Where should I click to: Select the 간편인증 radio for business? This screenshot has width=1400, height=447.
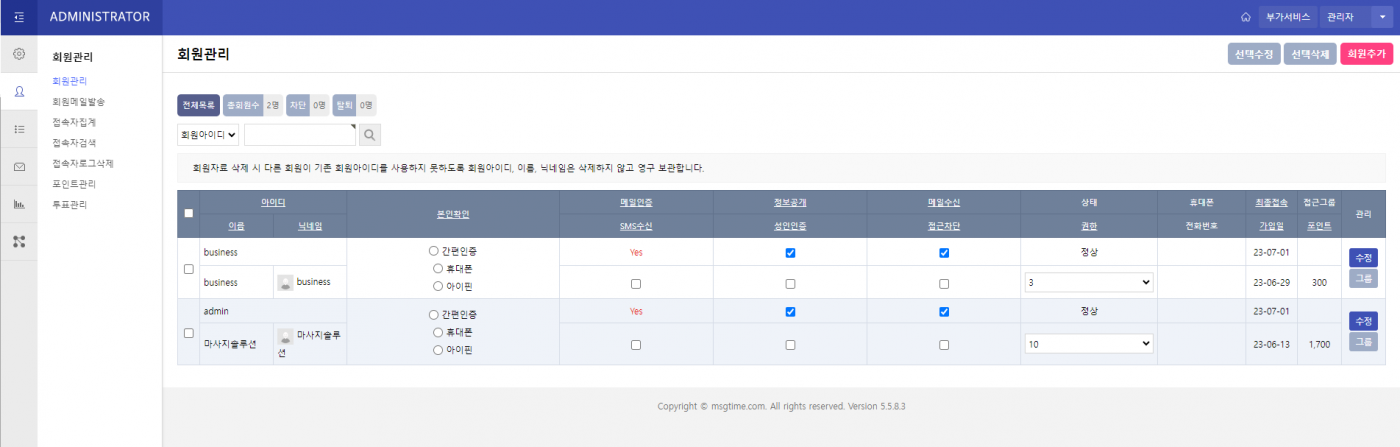coord(433,251)
